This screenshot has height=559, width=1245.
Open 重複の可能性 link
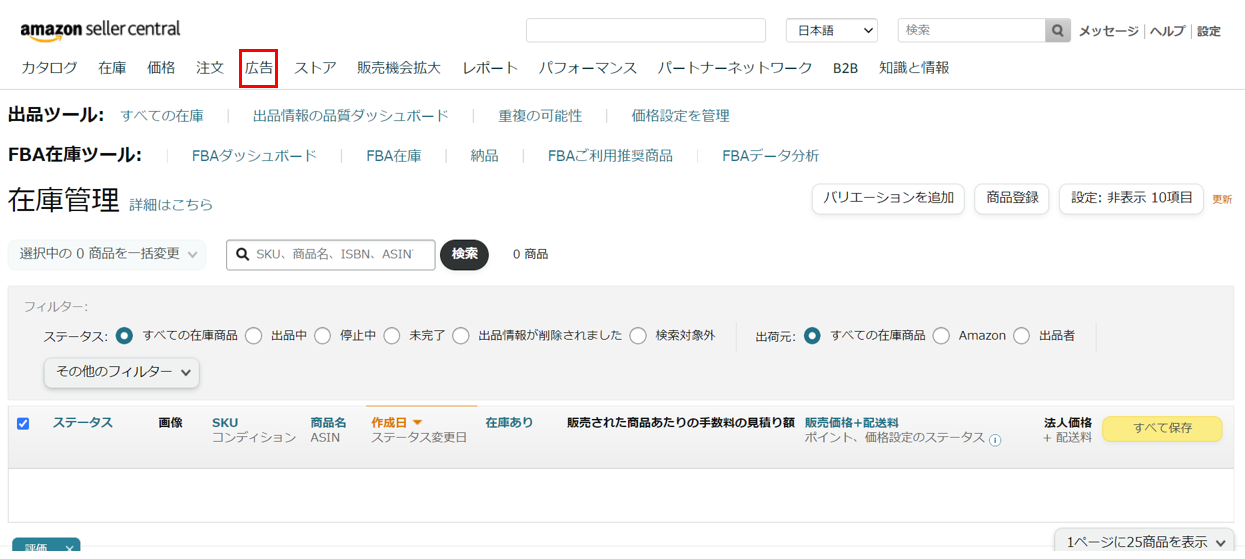[x=540, y=116]
